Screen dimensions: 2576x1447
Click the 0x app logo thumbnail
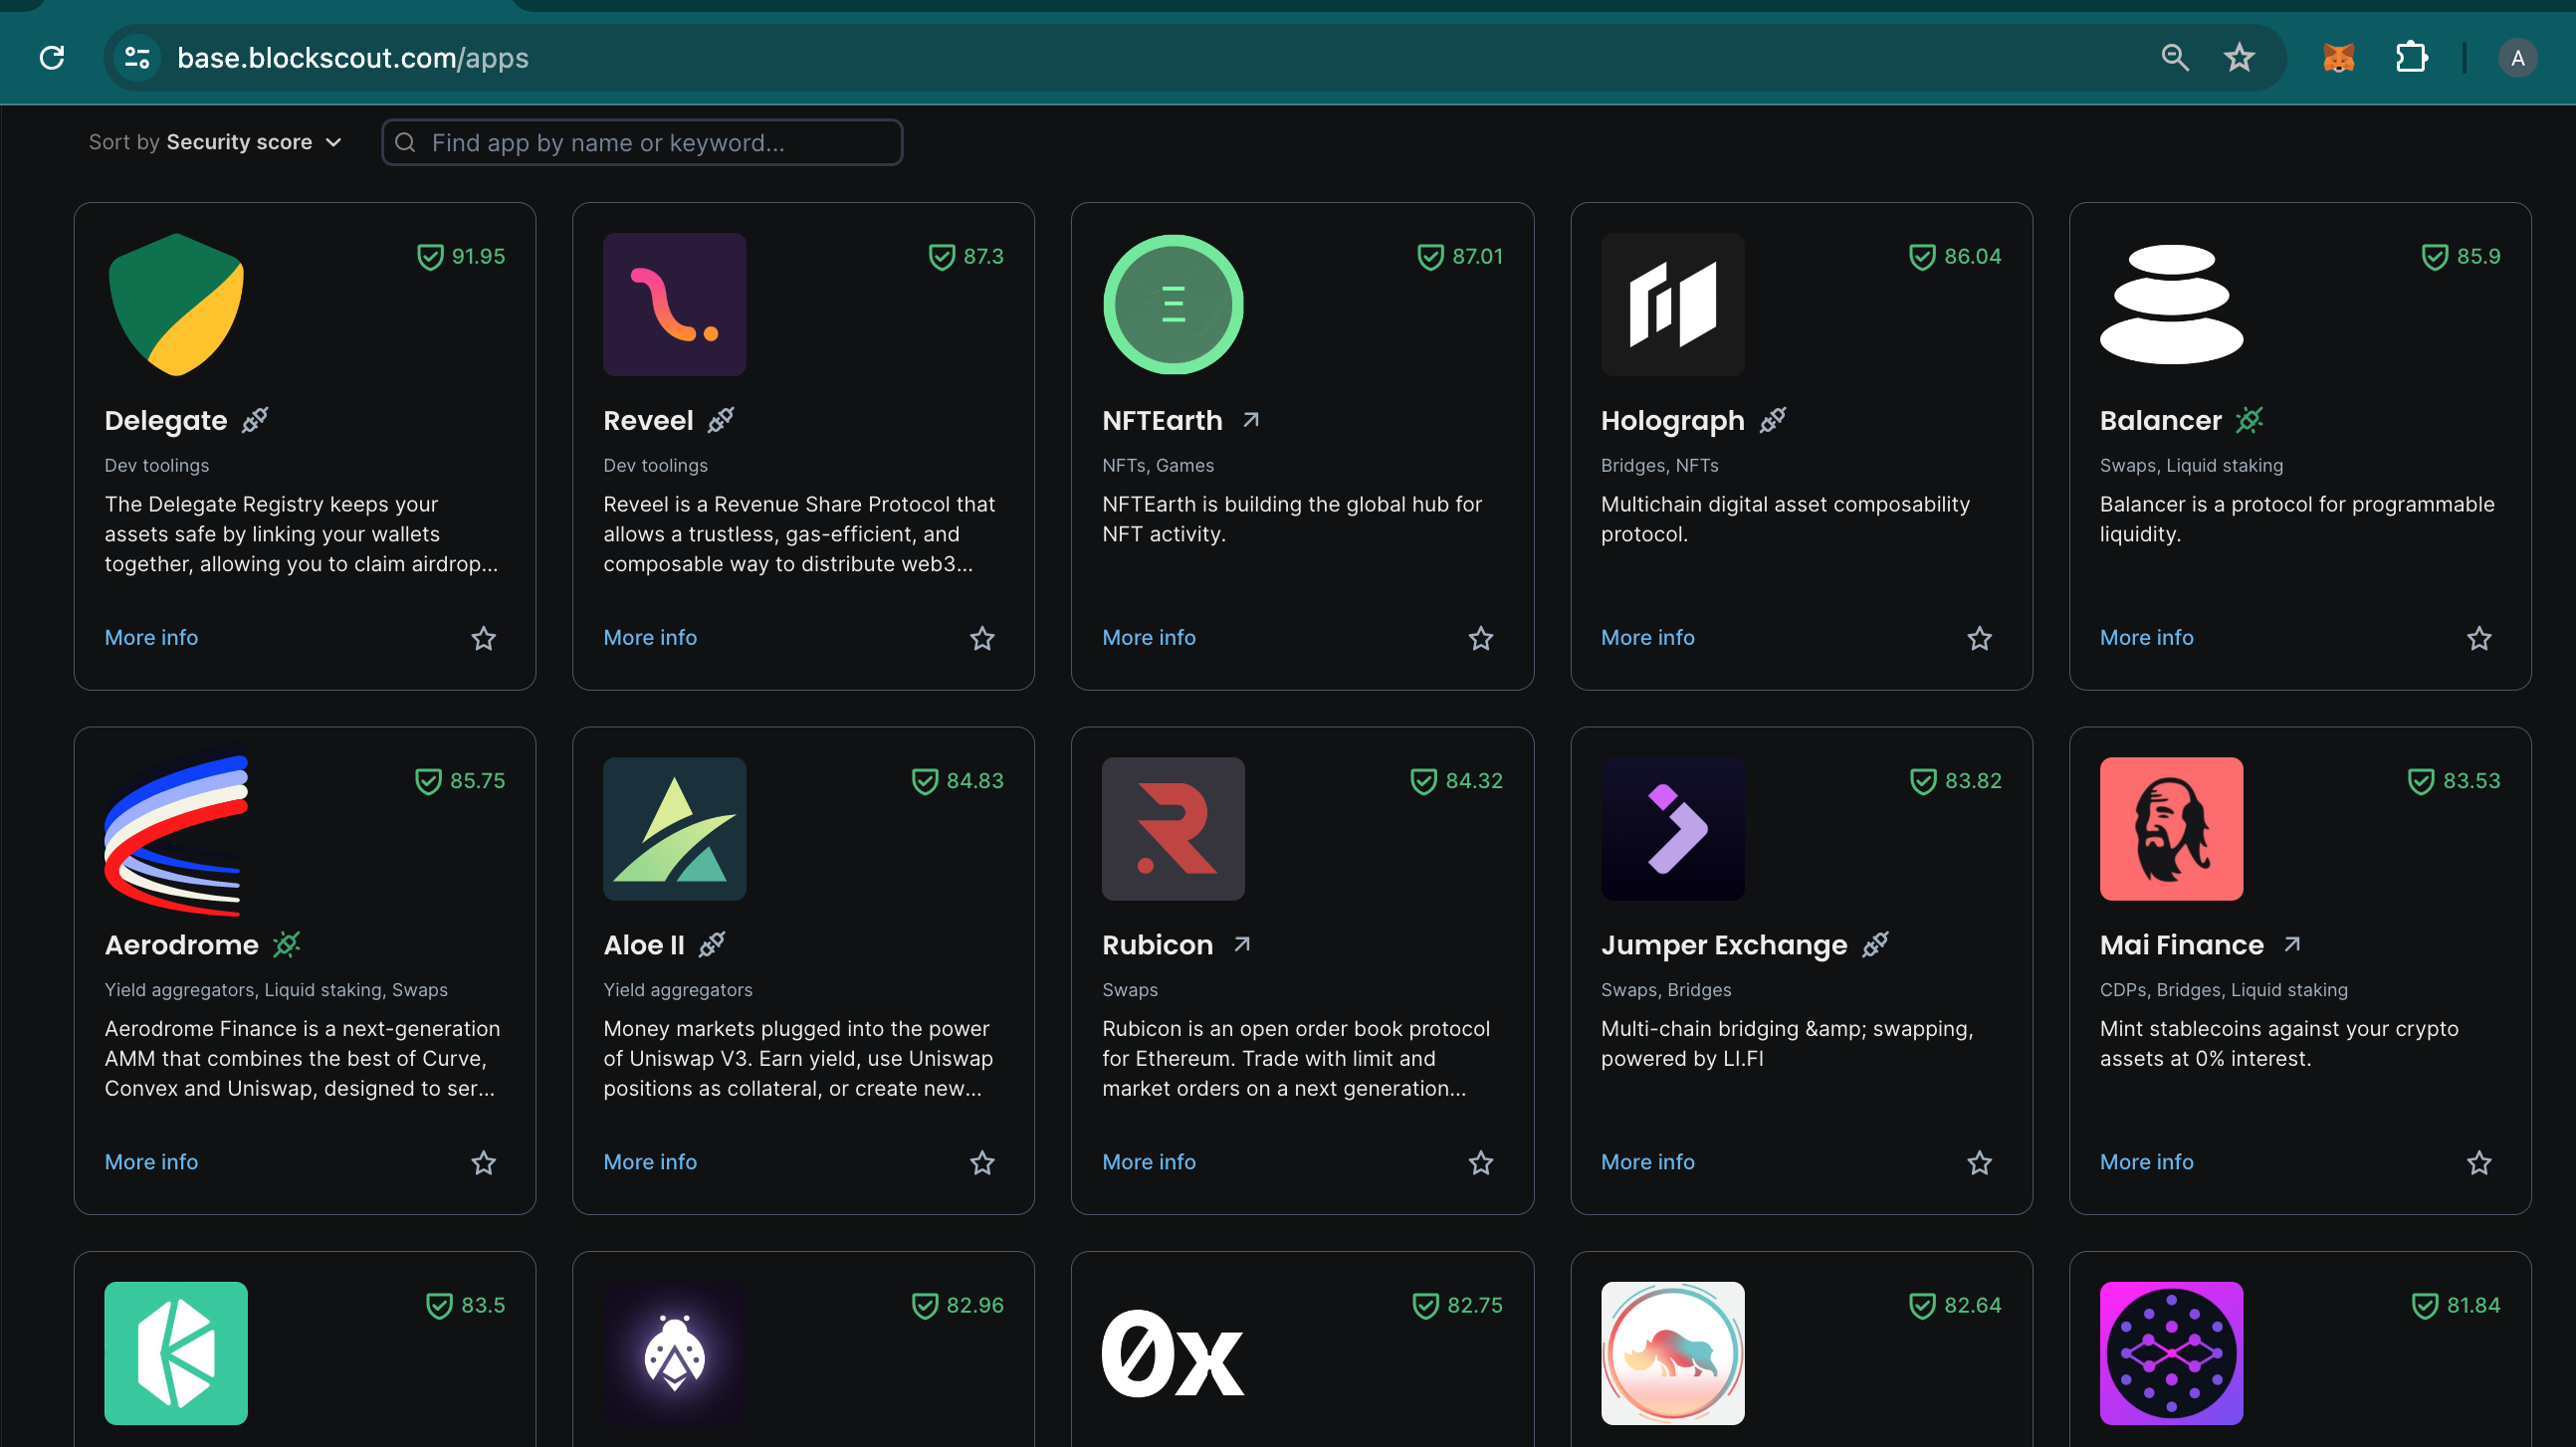pos(1173,1353)
